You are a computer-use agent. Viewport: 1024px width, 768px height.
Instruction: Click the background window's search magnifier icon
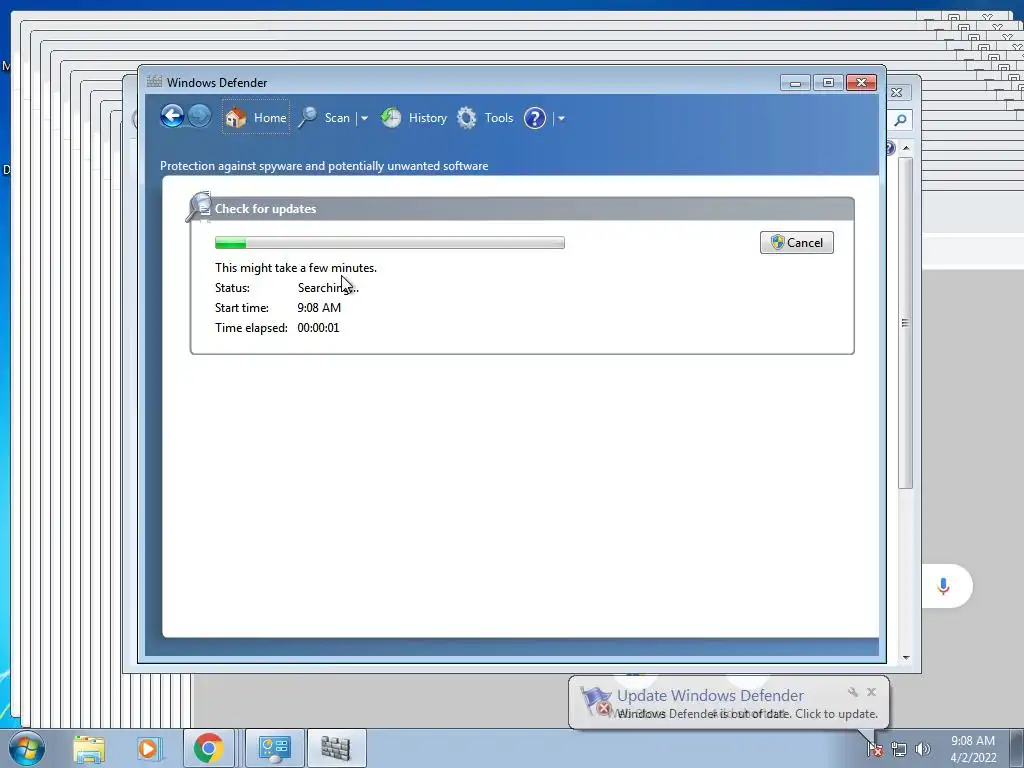901,120
